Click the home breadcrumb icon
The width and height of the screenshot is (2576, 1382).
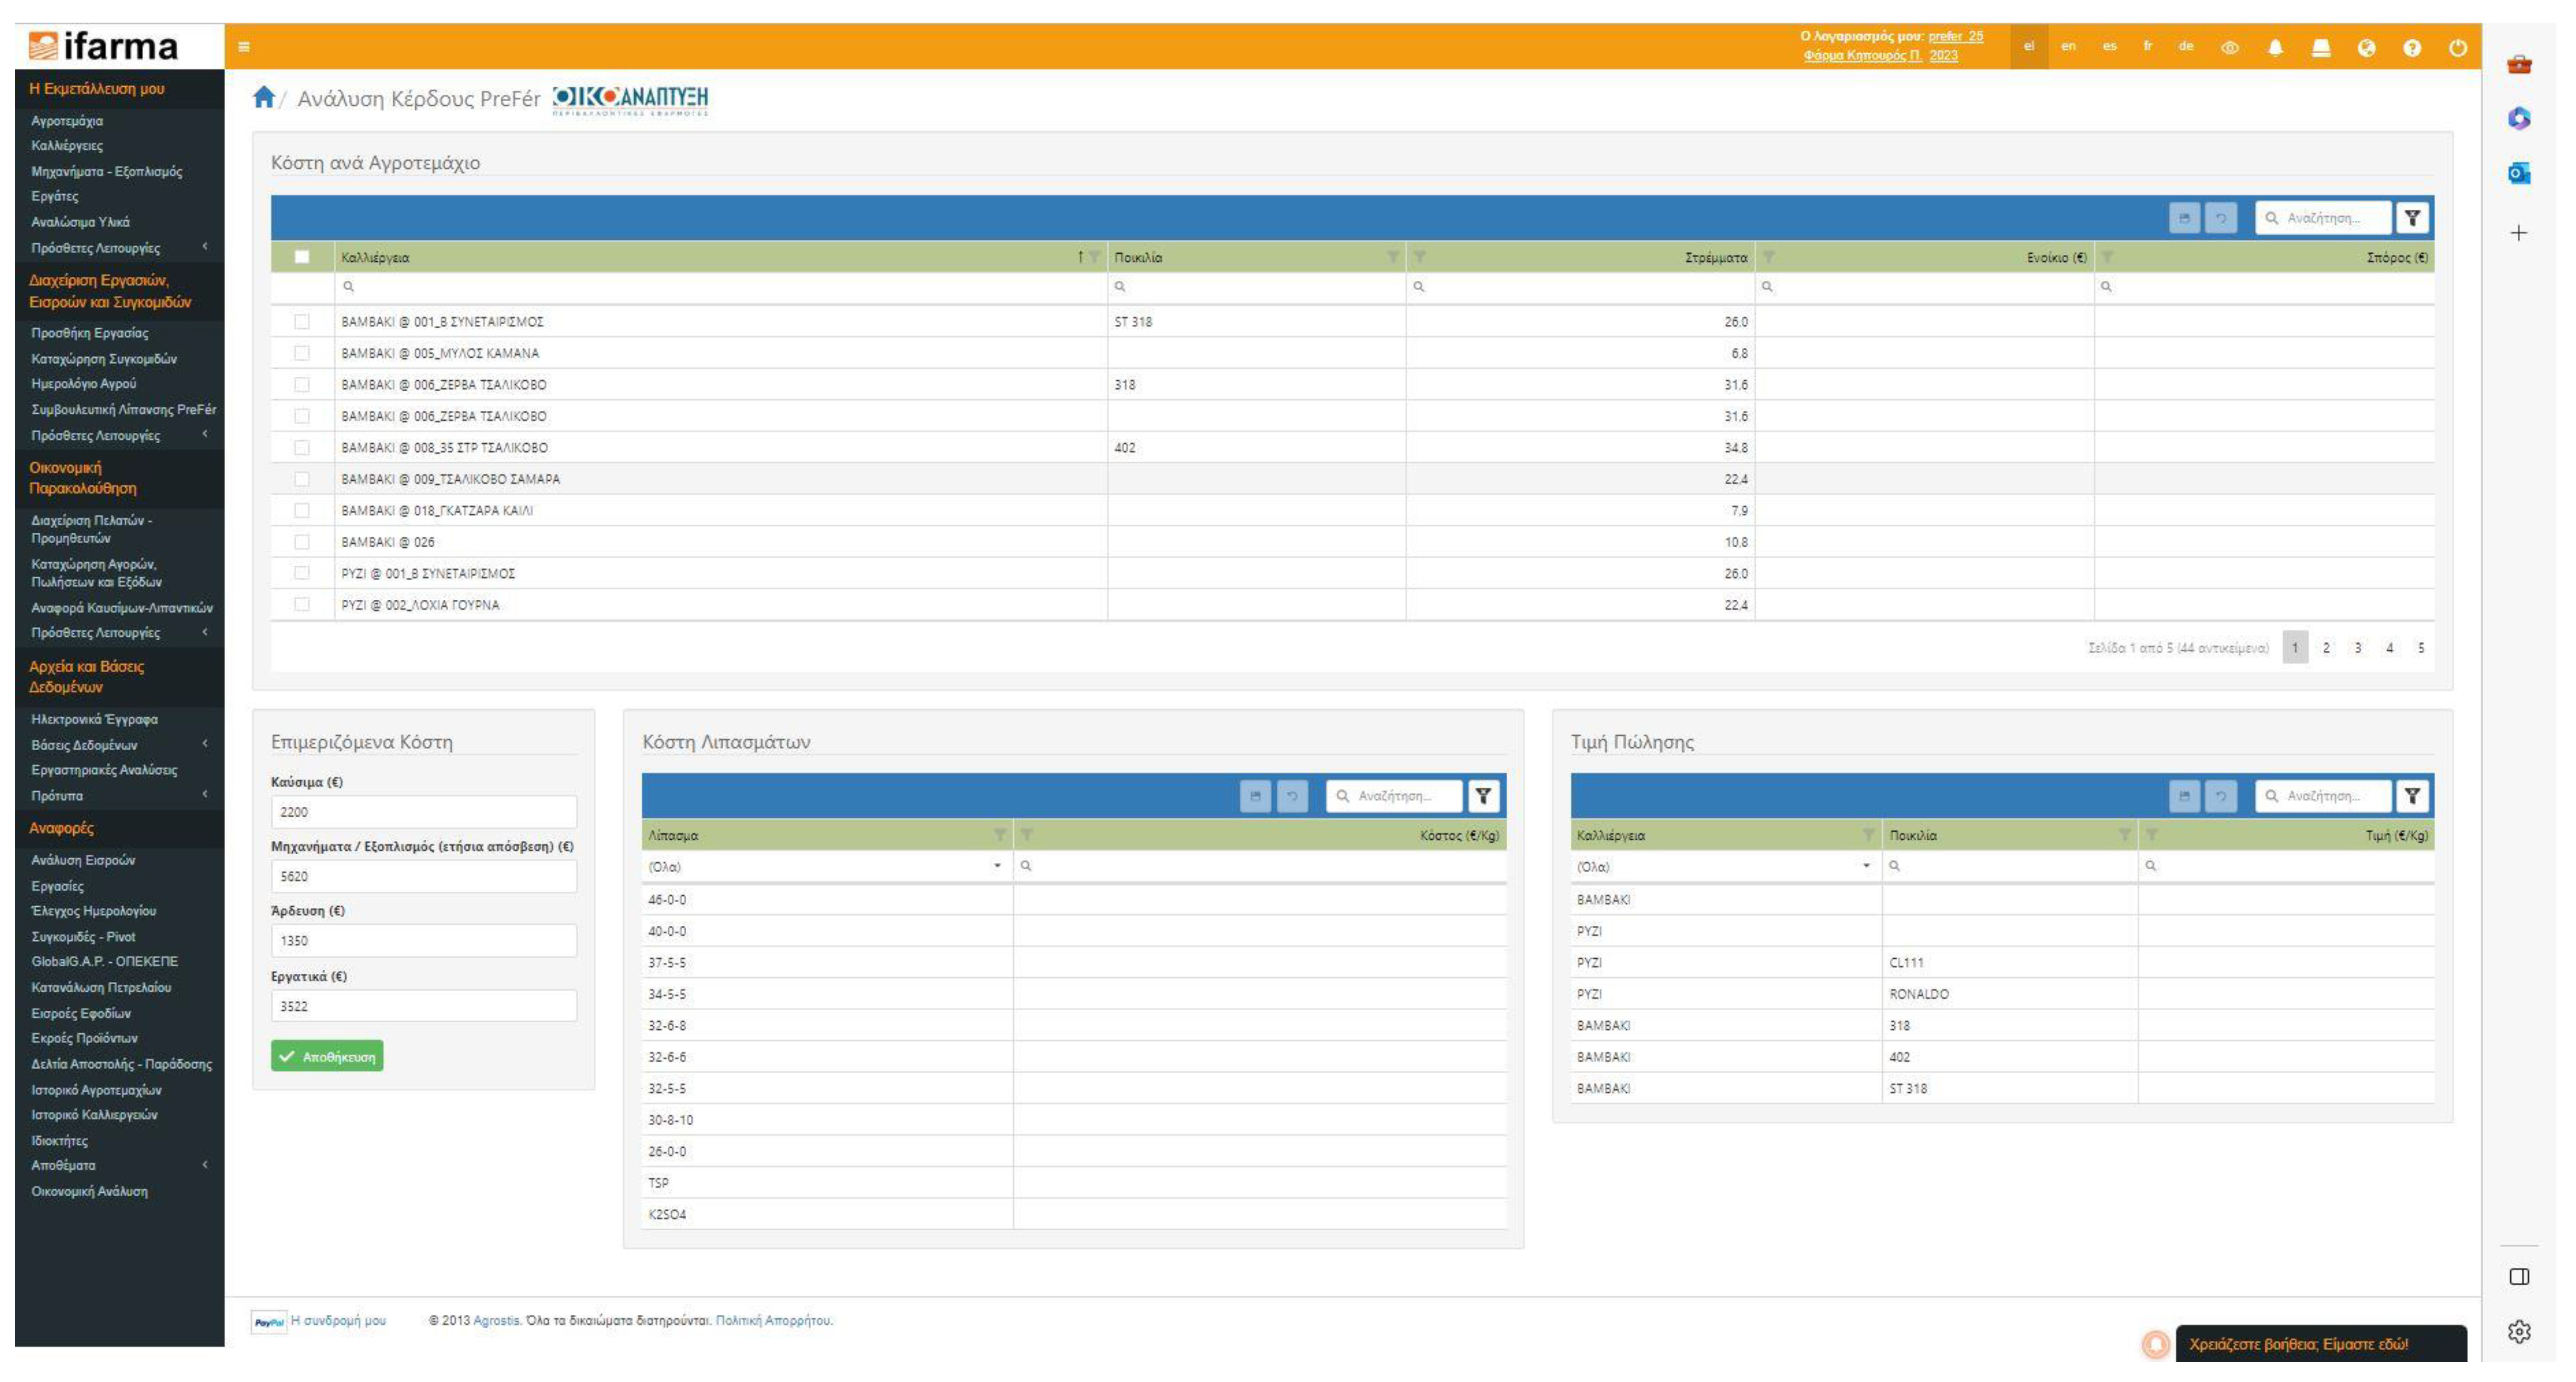point(264,97)
